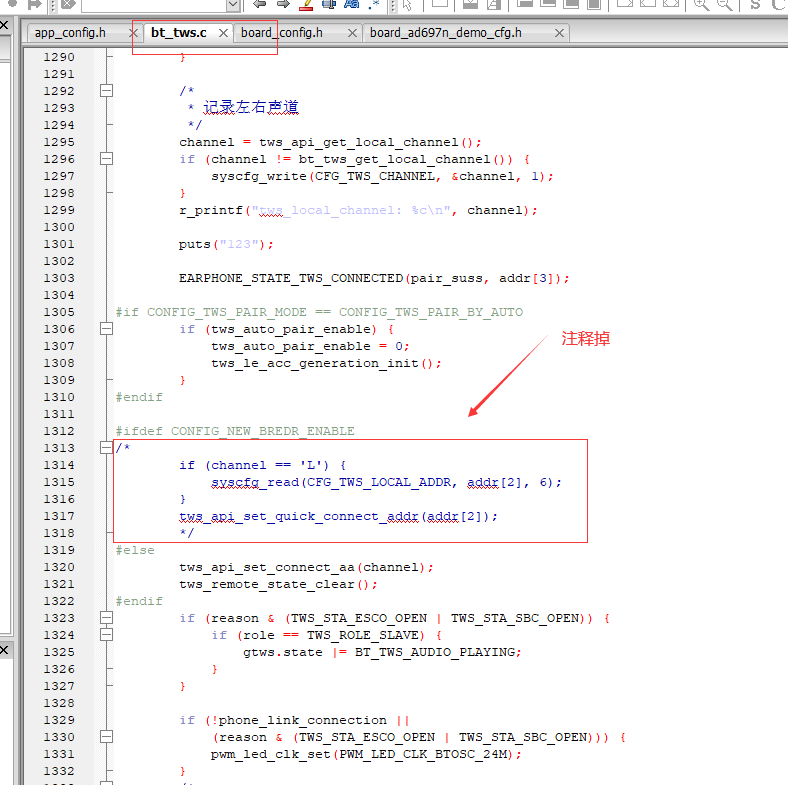Collapse the fold at line 1323
The height and width of the screenshot is (785, 788).
[107, 618]
